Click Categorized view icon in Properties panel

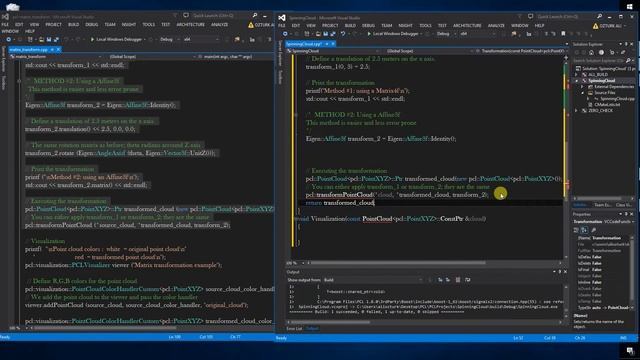576,230
